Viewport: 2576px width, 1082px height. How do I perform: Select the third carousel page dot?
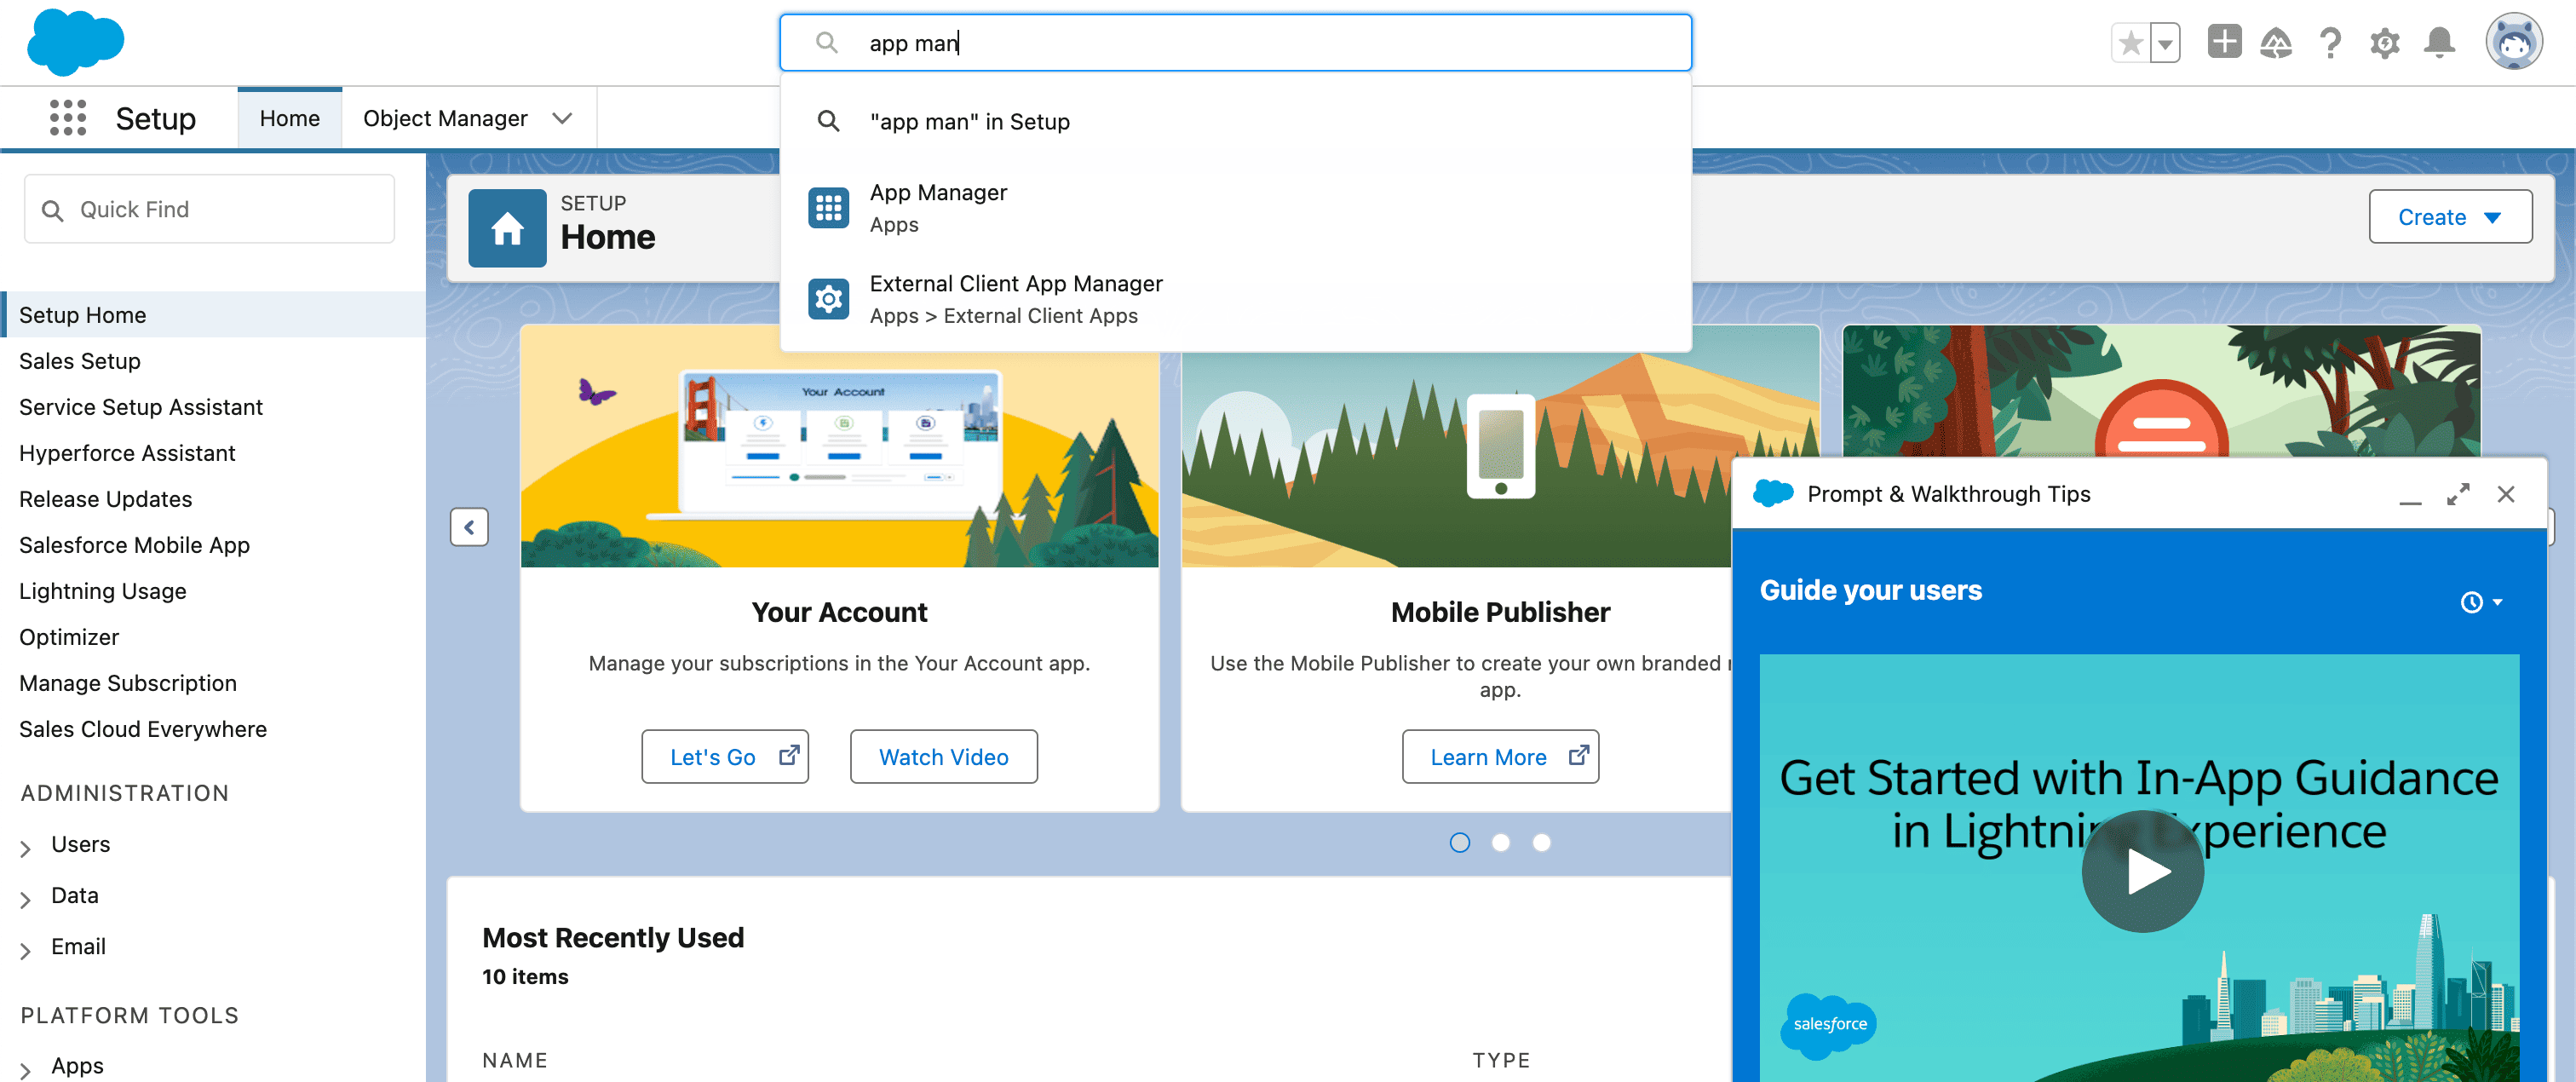[1541, 842]
